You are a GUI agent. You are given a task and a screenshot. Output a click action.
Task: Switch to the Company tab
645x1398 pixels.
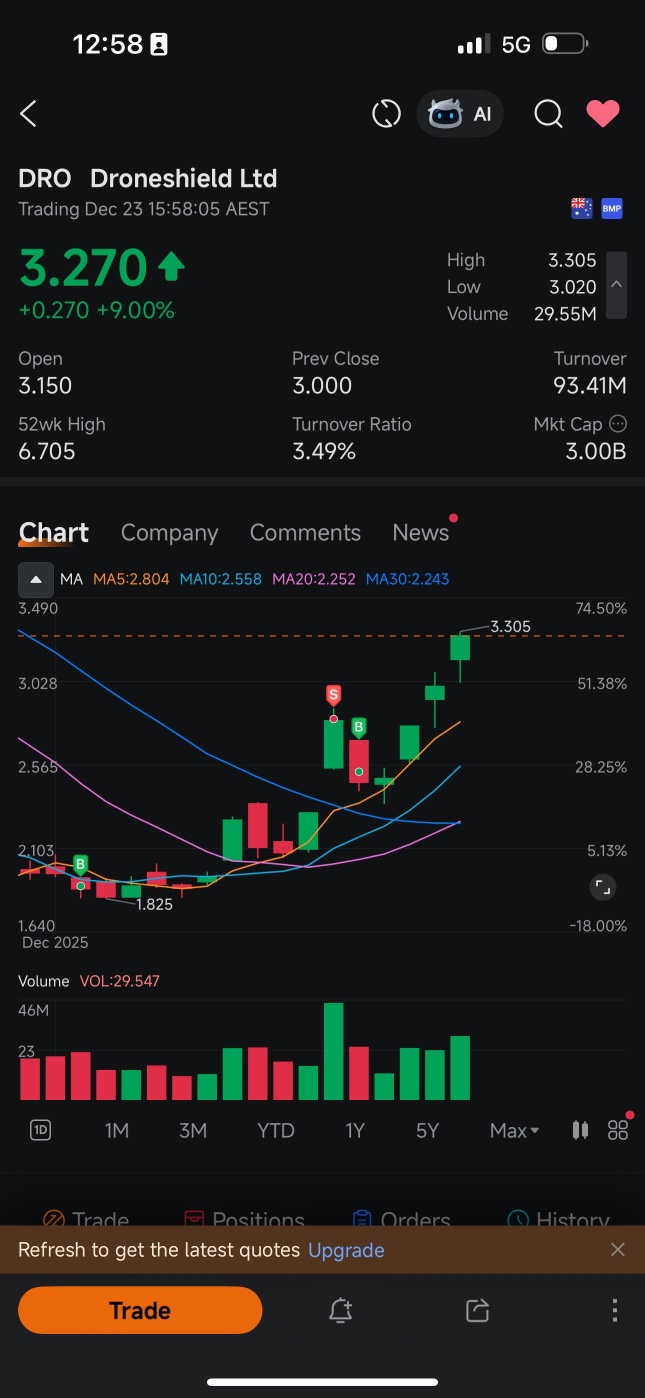pyautogui.click(x=169, y=533)
